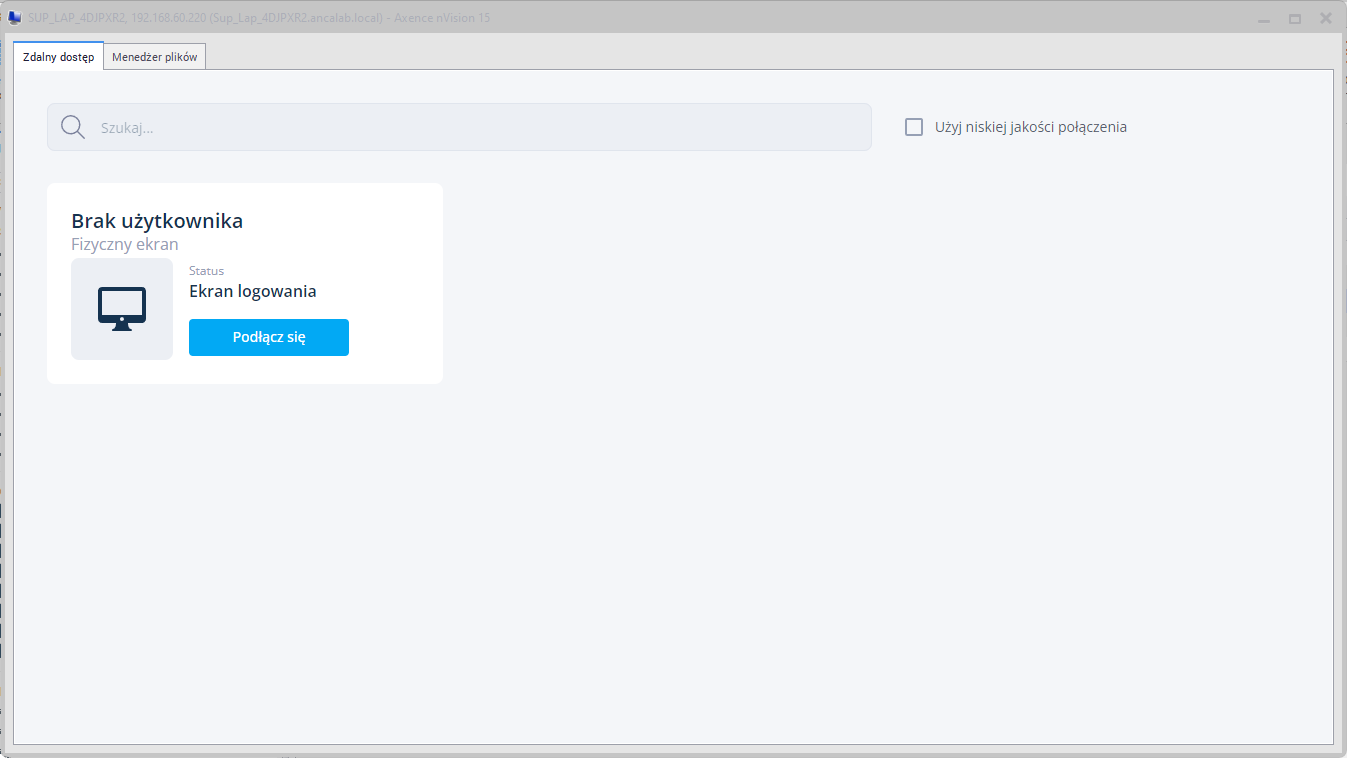
Task: Click the 'Status' label in the card
Action: (x=206, y=271)
